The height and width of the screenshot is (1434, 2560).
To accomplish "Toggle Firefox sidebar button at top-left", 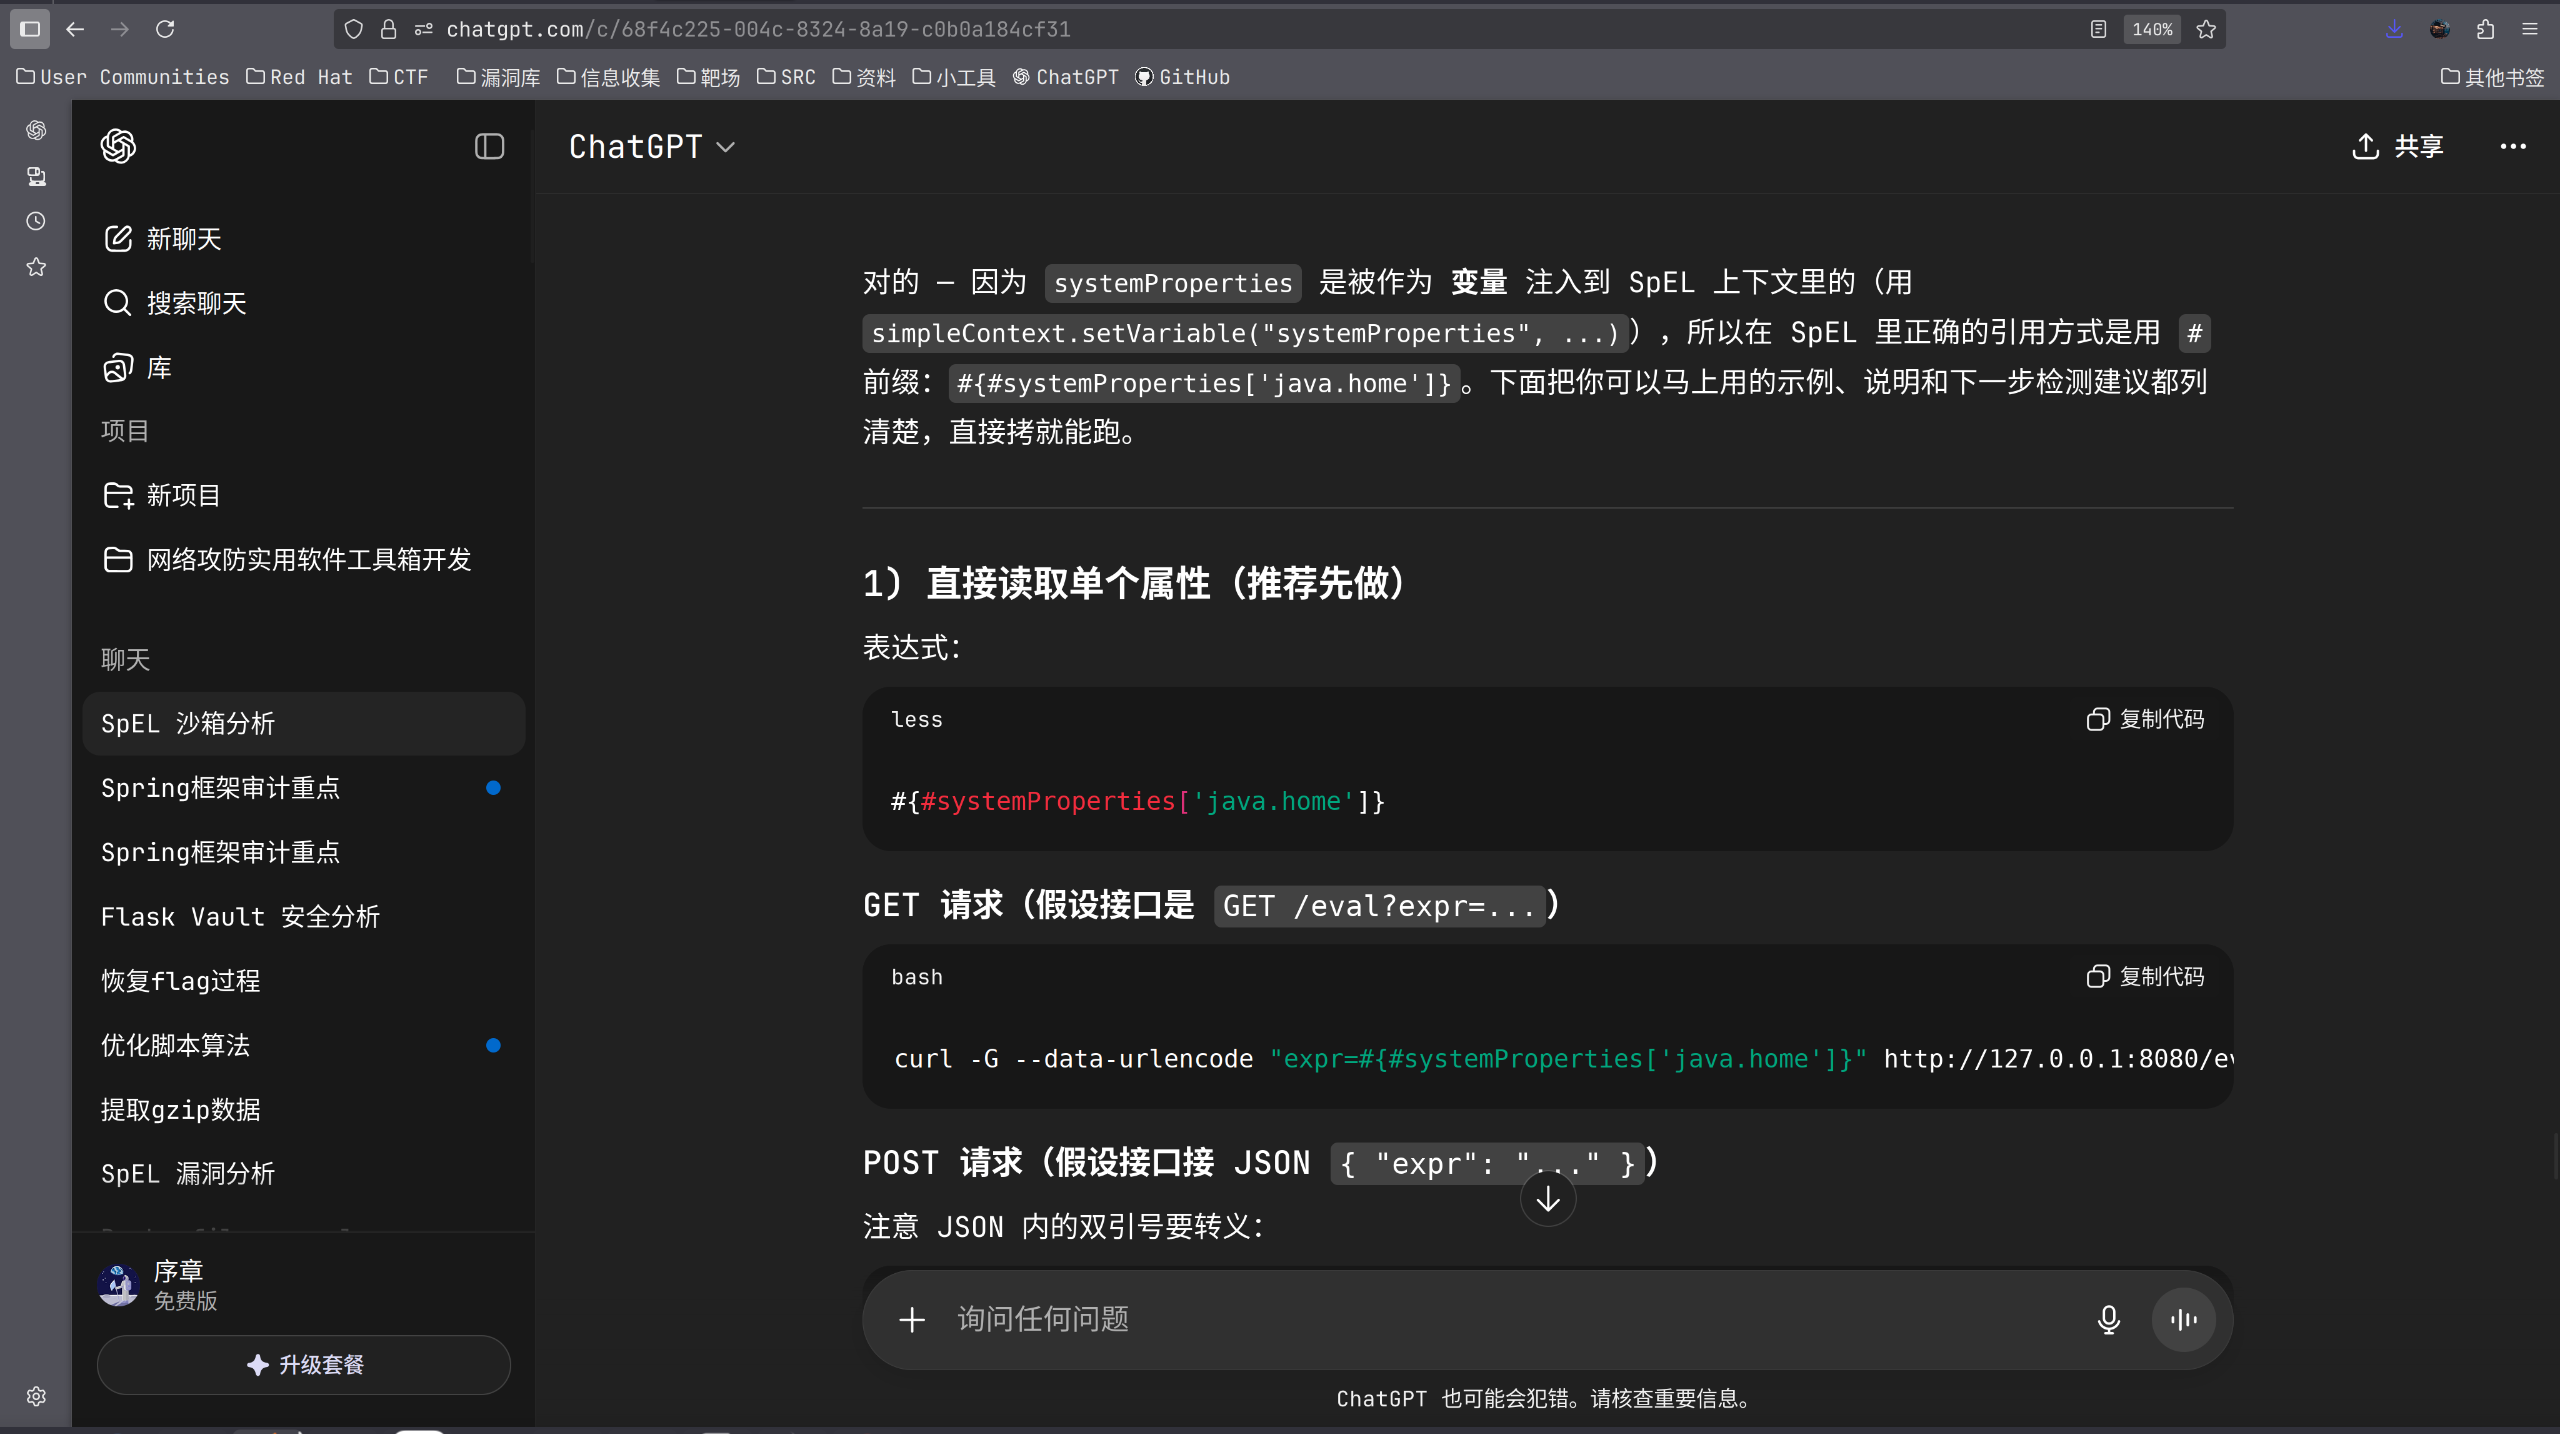I will 30,29.
